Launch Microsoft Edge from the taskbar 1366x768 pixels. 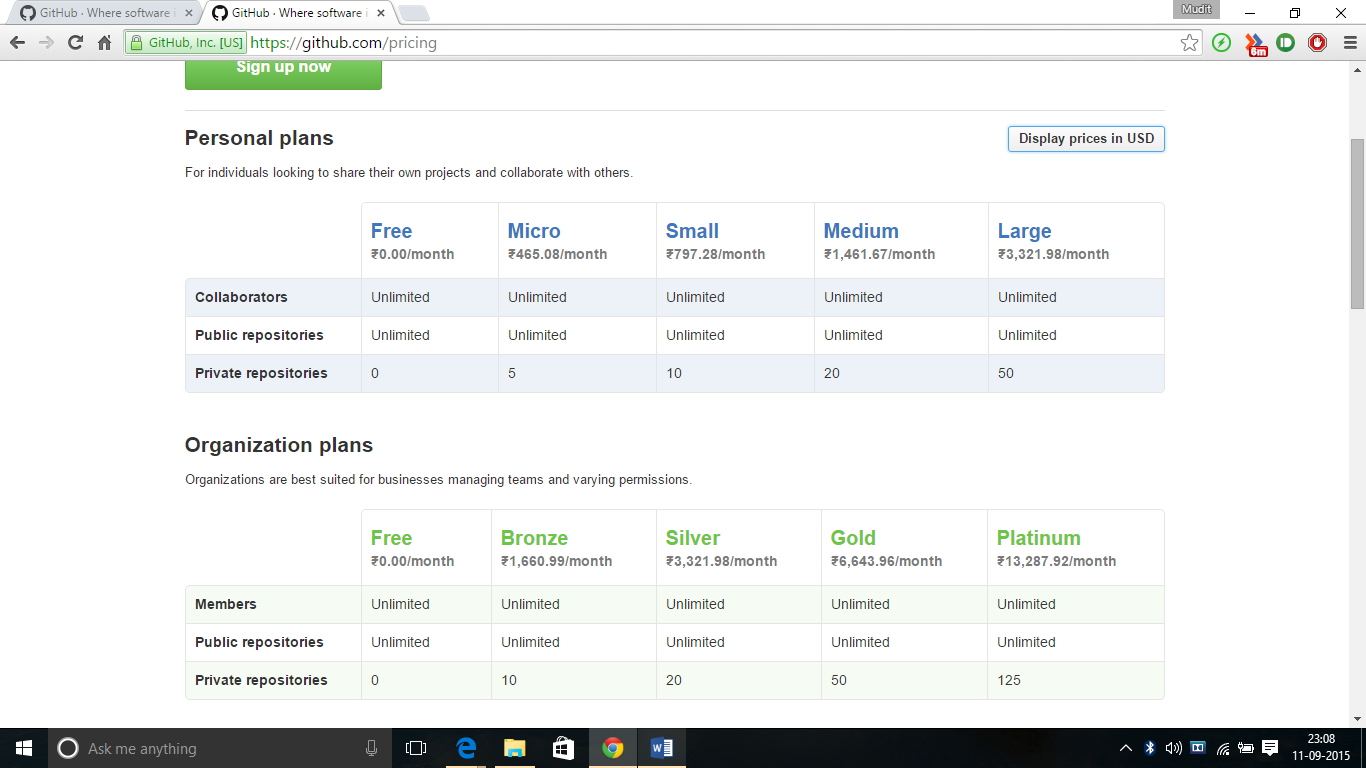tap(466, 748)
